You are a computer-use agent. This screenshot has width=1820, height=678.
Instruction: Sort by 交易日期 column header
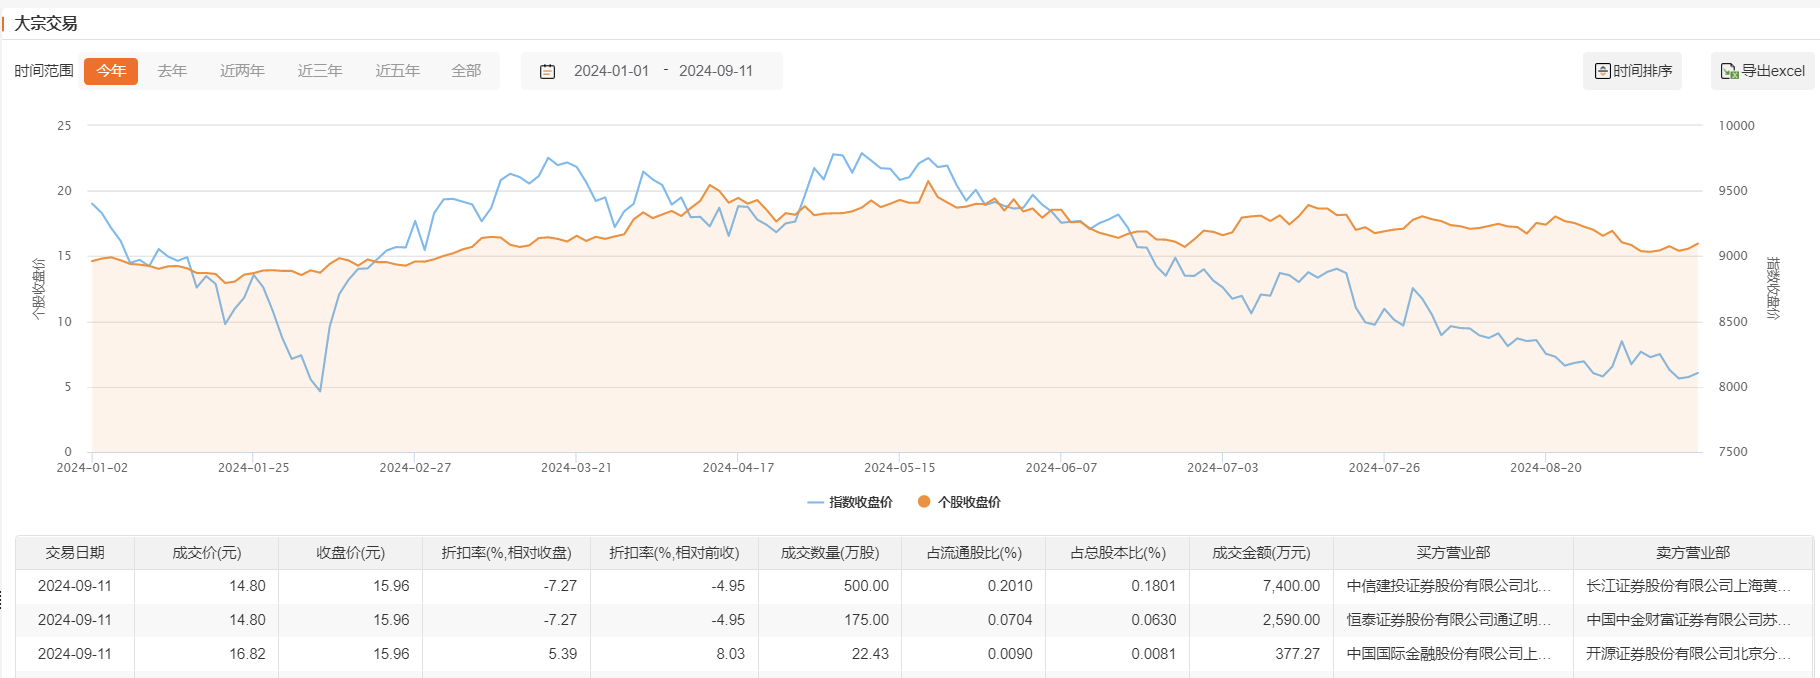(75, 553)
